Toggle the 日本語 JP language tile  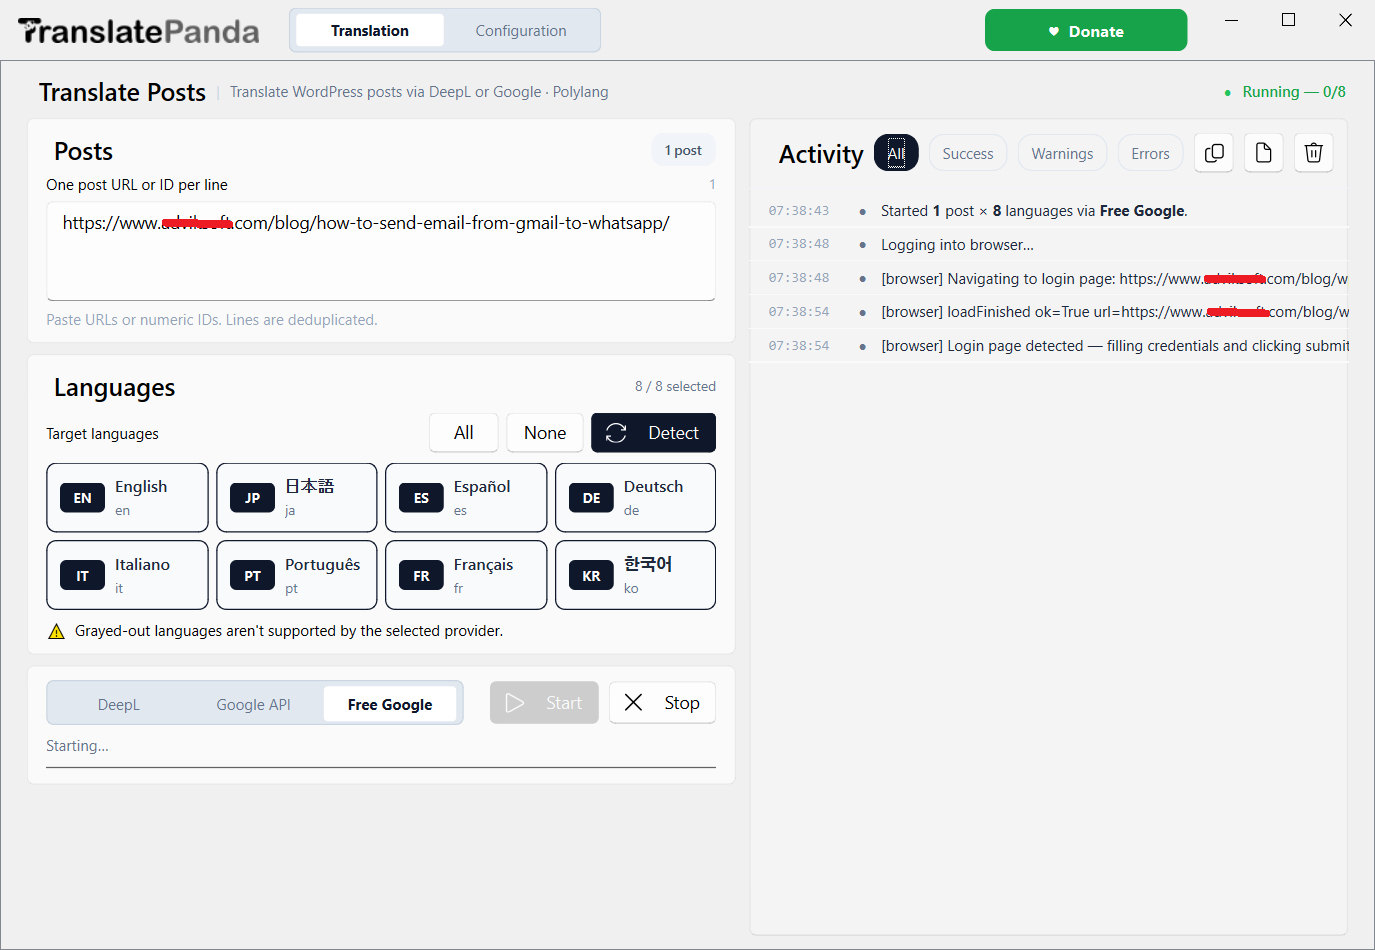coord(297,497)
